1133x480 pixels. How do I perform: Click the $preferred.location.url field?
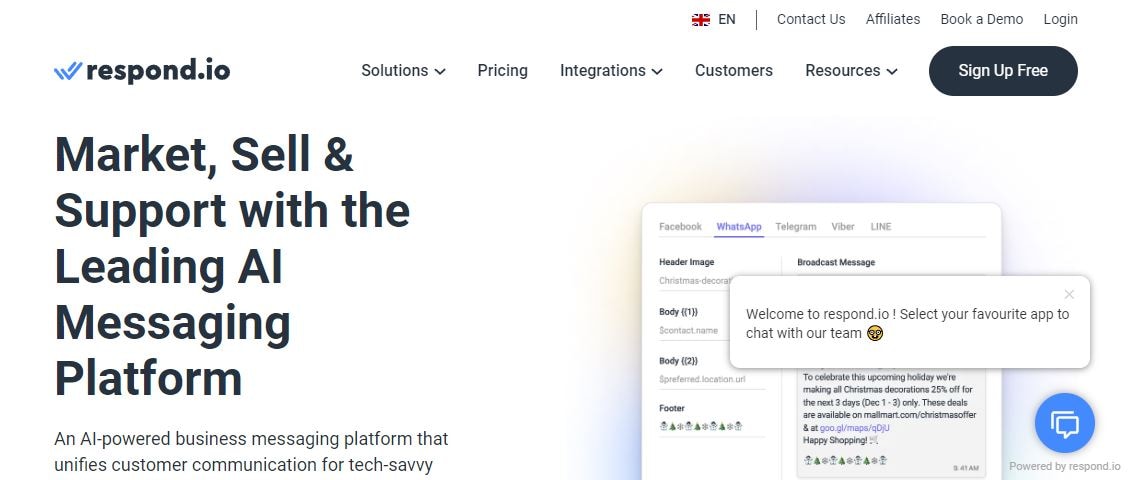coord(712,380)
